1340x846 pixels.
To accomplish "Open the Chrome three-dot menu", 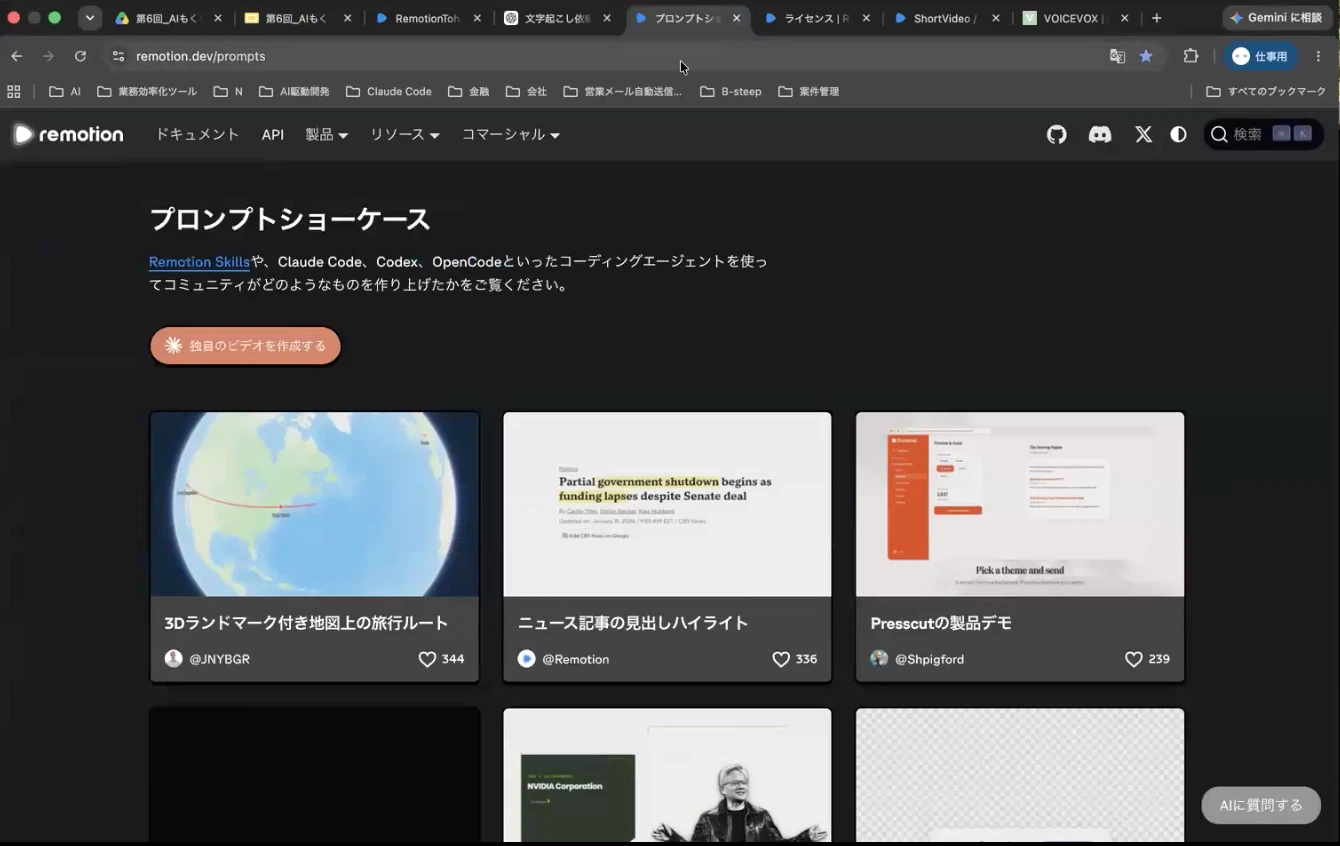I will 1318,56.
